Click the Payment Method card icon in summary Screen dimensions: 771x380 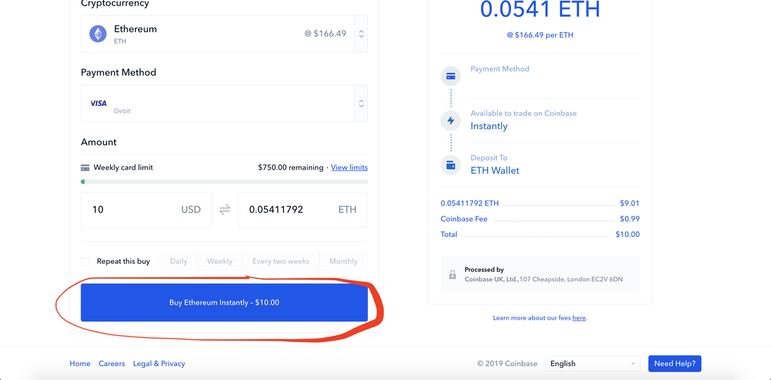(450, 77)
